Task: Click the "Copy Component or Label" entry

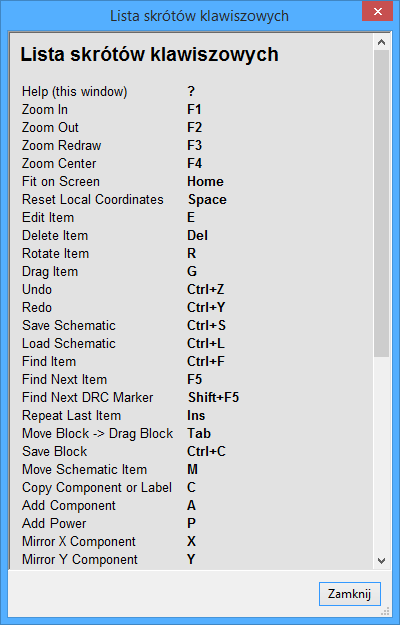Action: (97, 488)
